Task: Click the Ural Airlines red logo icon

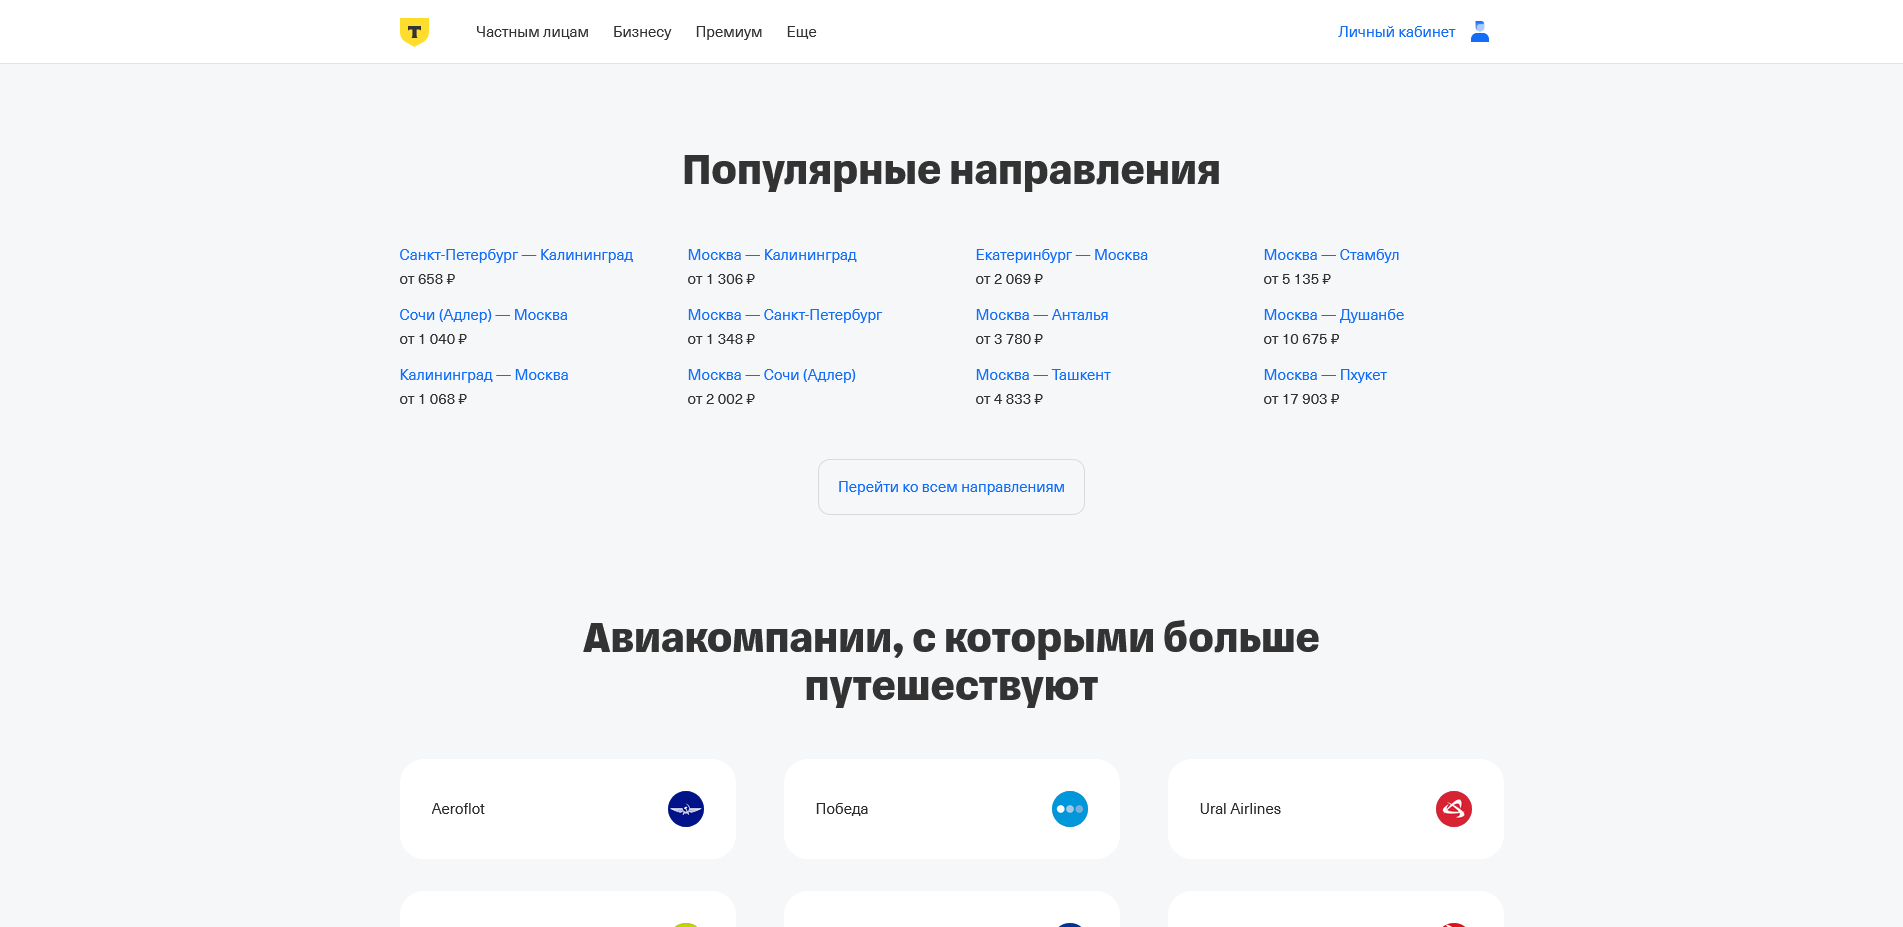Action: (x=1454, y=809)
